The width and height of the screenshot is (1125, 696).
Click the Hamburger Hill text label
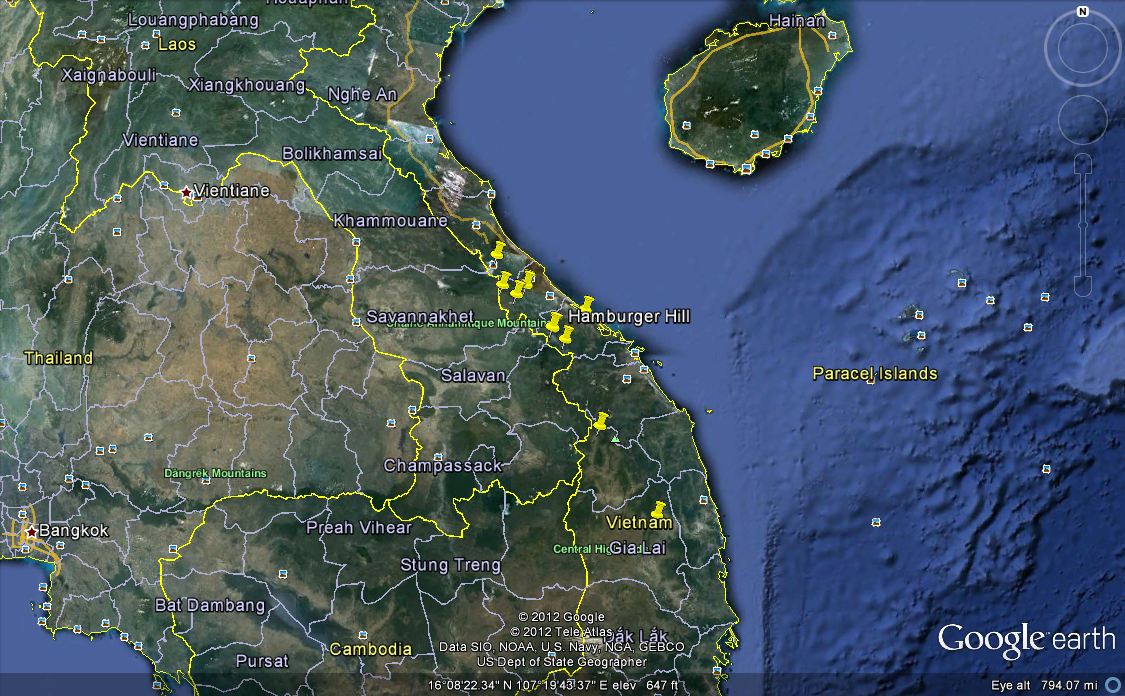click(630, 316)
